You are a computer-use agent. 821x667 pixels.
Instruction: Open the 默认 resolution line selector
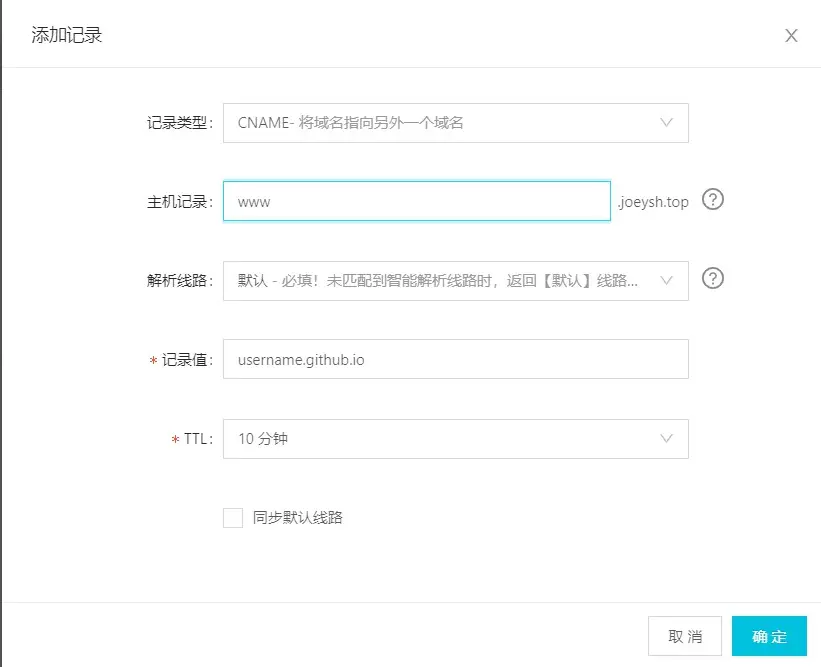[x=456, y=281]
